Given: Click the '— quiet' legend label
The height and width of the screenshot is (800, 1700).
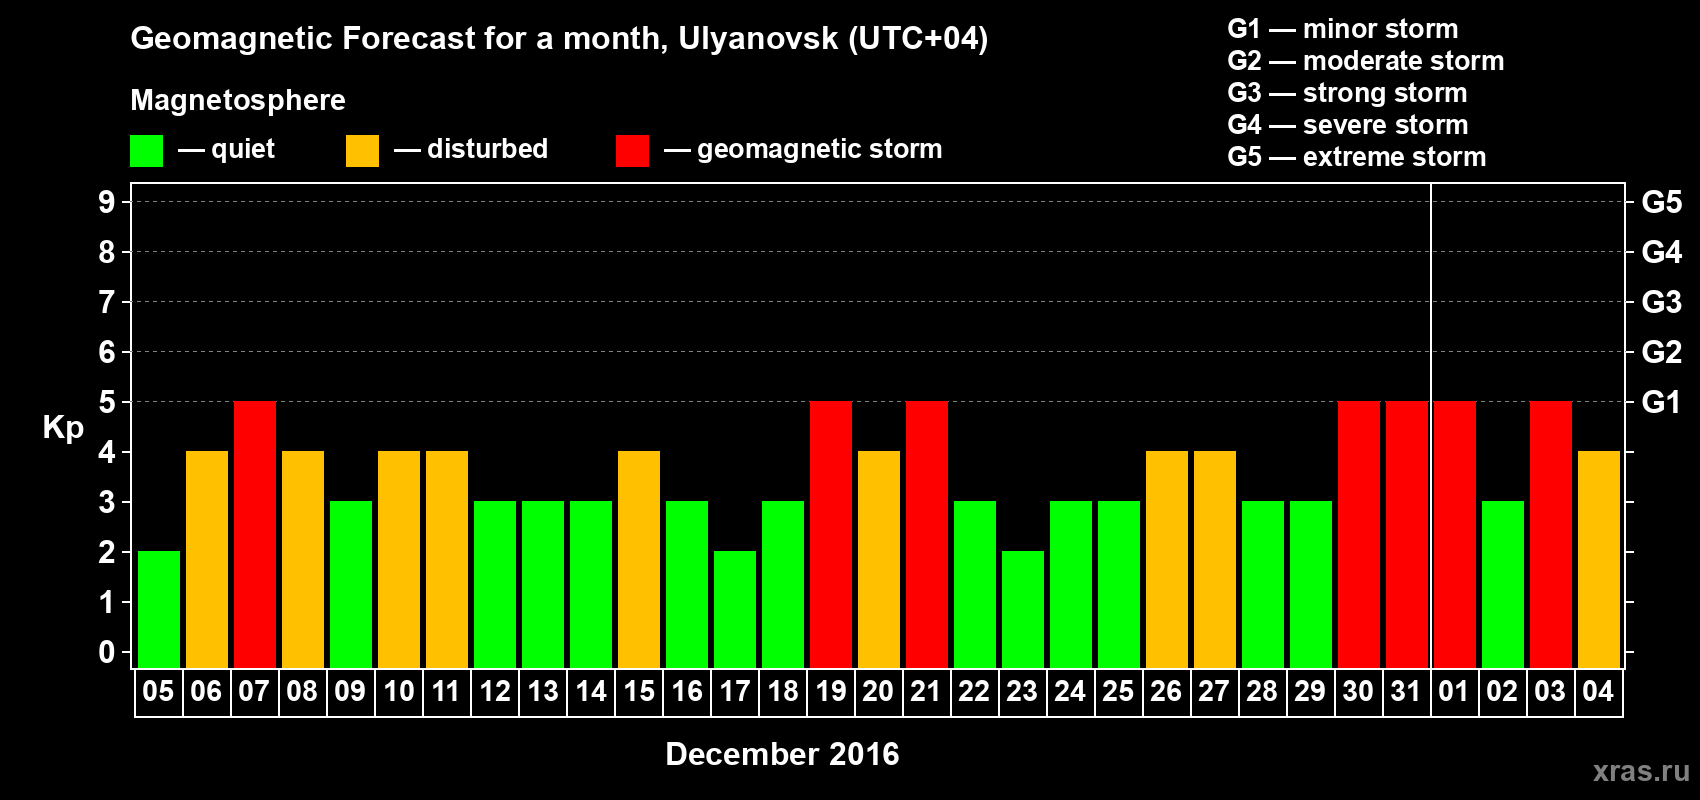Looking at the screenshot, I should click(x=226, y=150).
